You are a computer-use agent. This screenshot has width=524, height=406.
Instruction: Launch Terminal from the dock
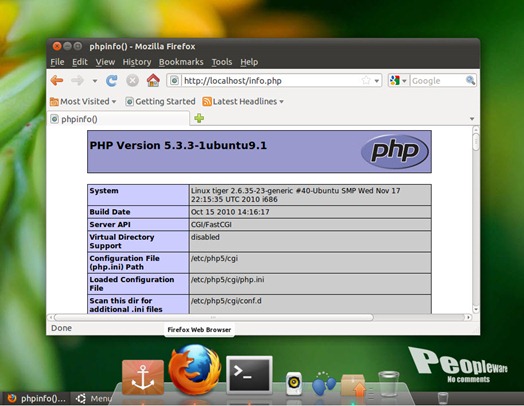point(249,374)
